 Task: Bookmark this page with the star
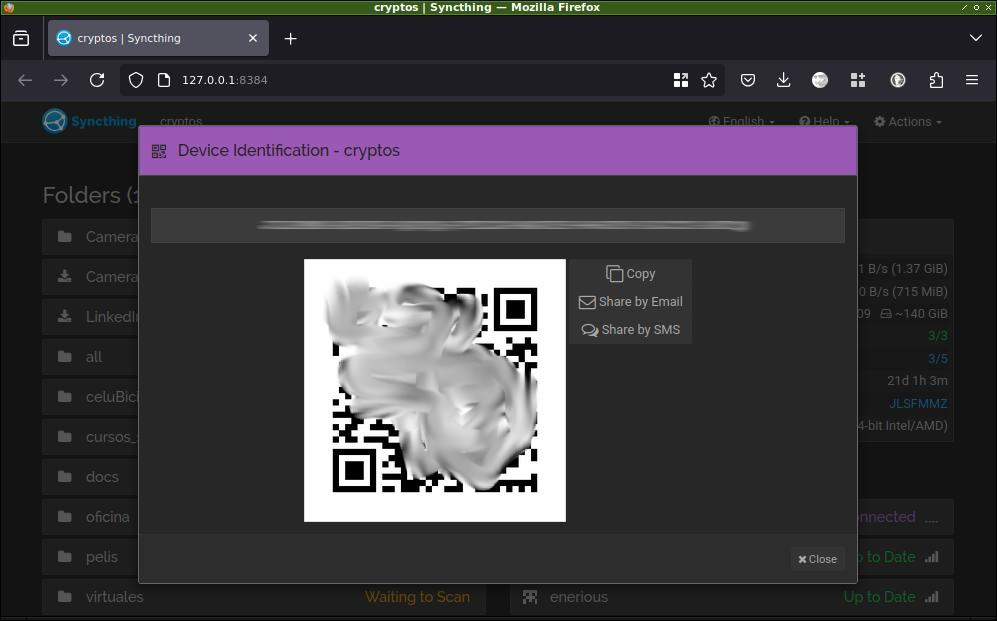709,80
